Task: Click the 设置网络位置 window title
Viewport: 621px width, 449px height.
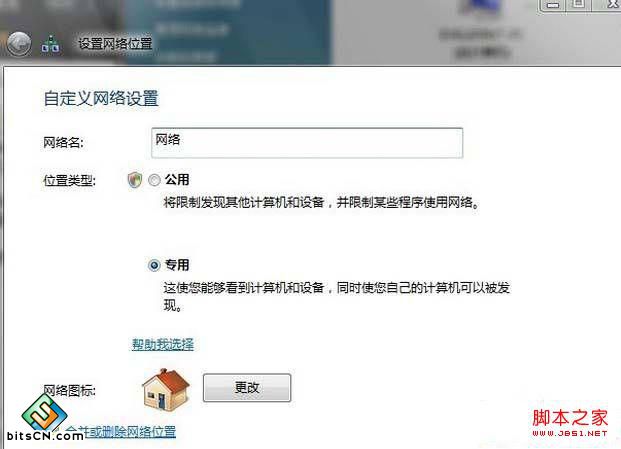Action: coord(115,44)
